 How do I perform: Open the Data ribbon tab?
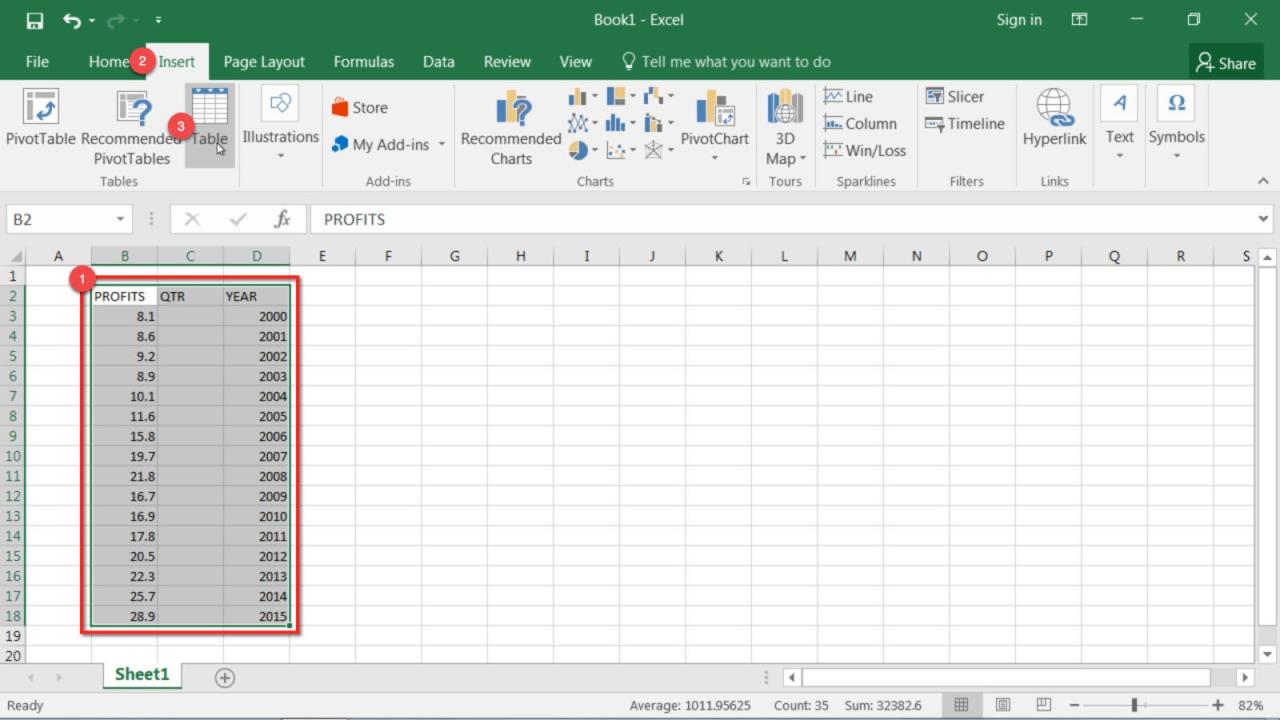pyautogui.click(x=438, y=61)
